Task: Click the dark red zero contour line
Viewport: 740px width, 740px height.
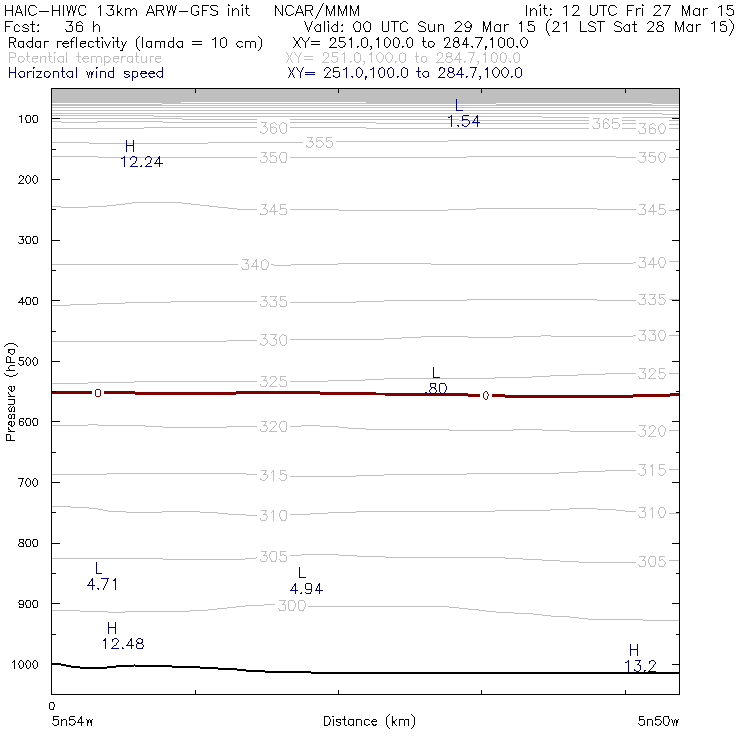Action: 365,394
